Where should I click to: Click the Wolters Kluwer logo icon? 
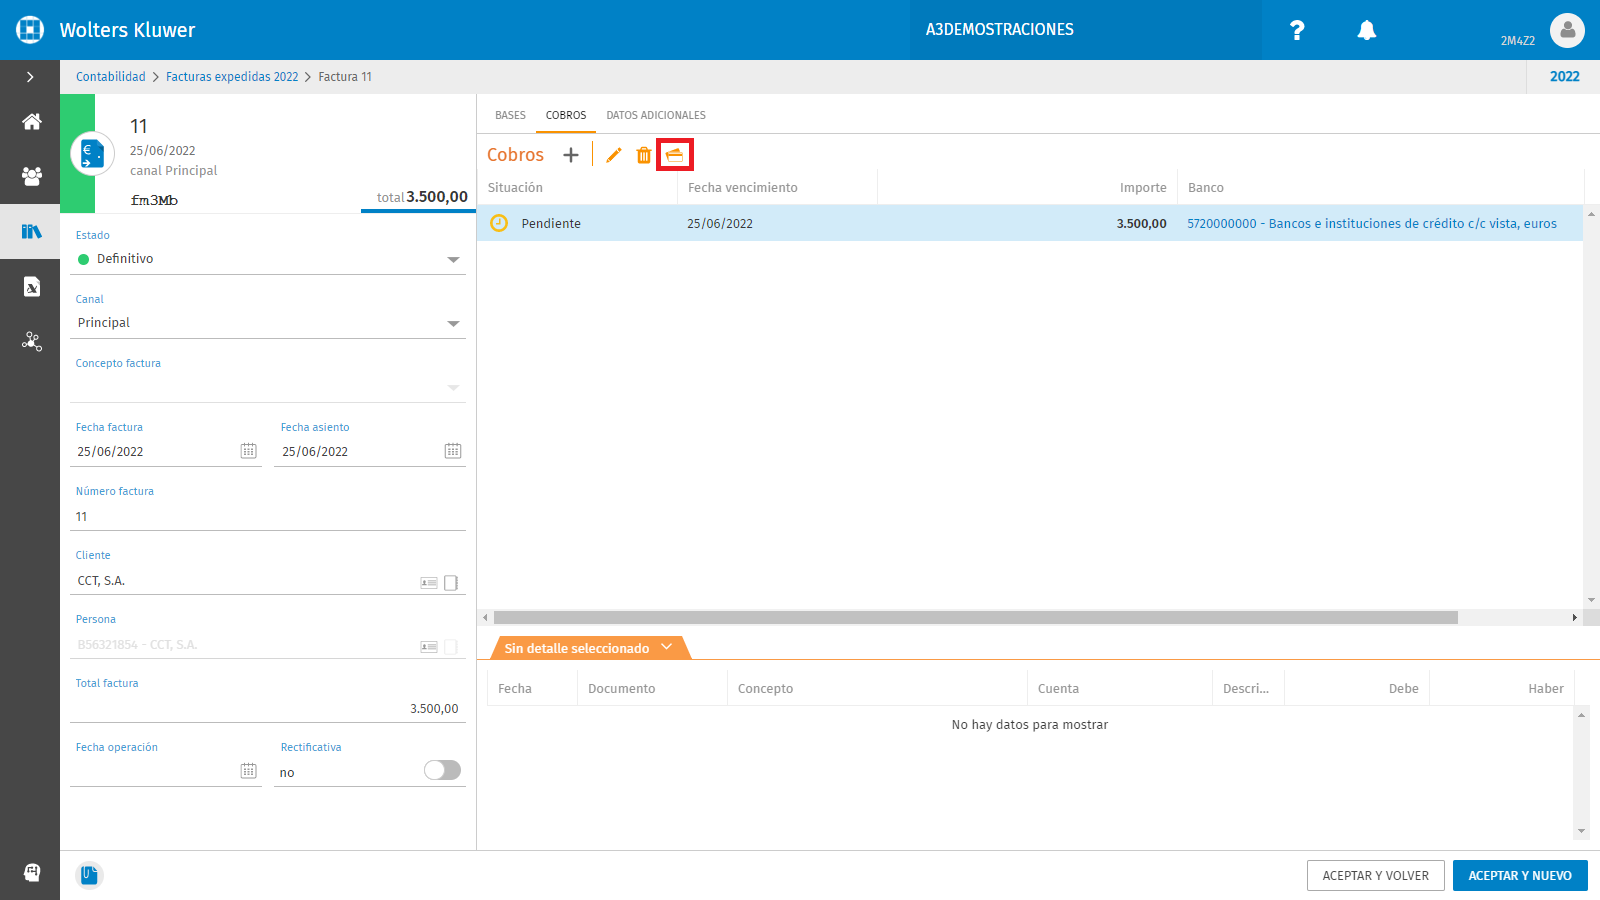tap(30, 30)
